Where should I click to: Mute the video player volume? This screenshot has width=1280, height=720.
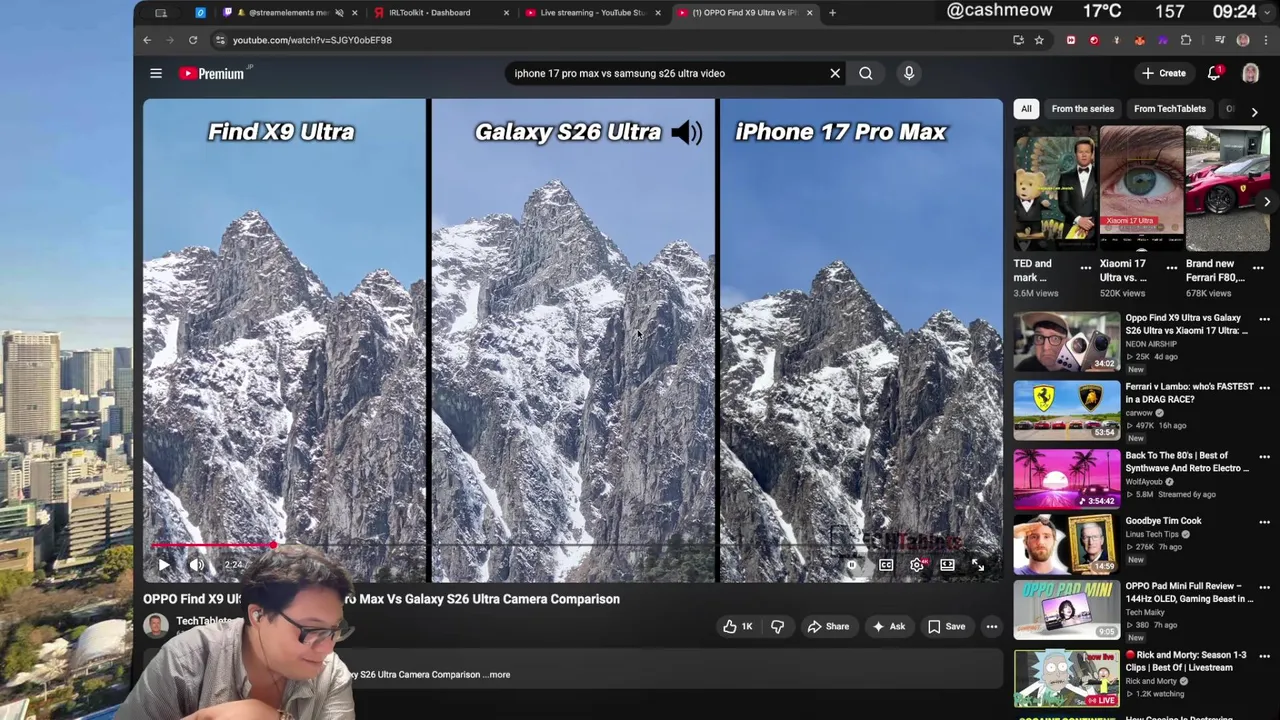click(197, 565)
